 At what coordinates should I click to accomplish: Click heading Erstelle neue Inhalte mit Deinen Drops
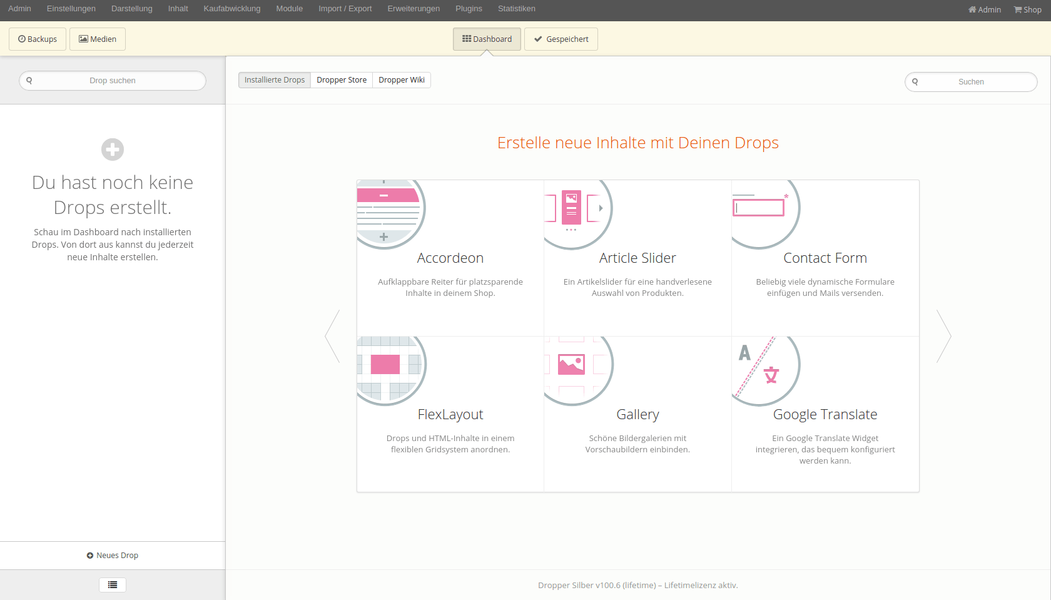(637, 143)
